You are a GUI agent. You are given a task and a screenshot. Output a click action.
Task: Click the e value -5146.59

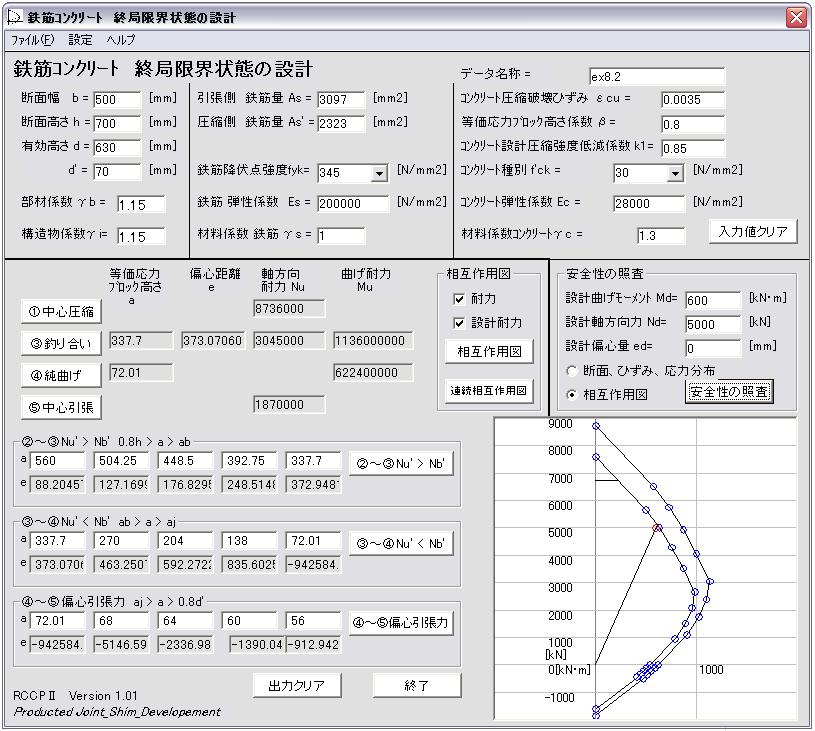tap(121, 644)
